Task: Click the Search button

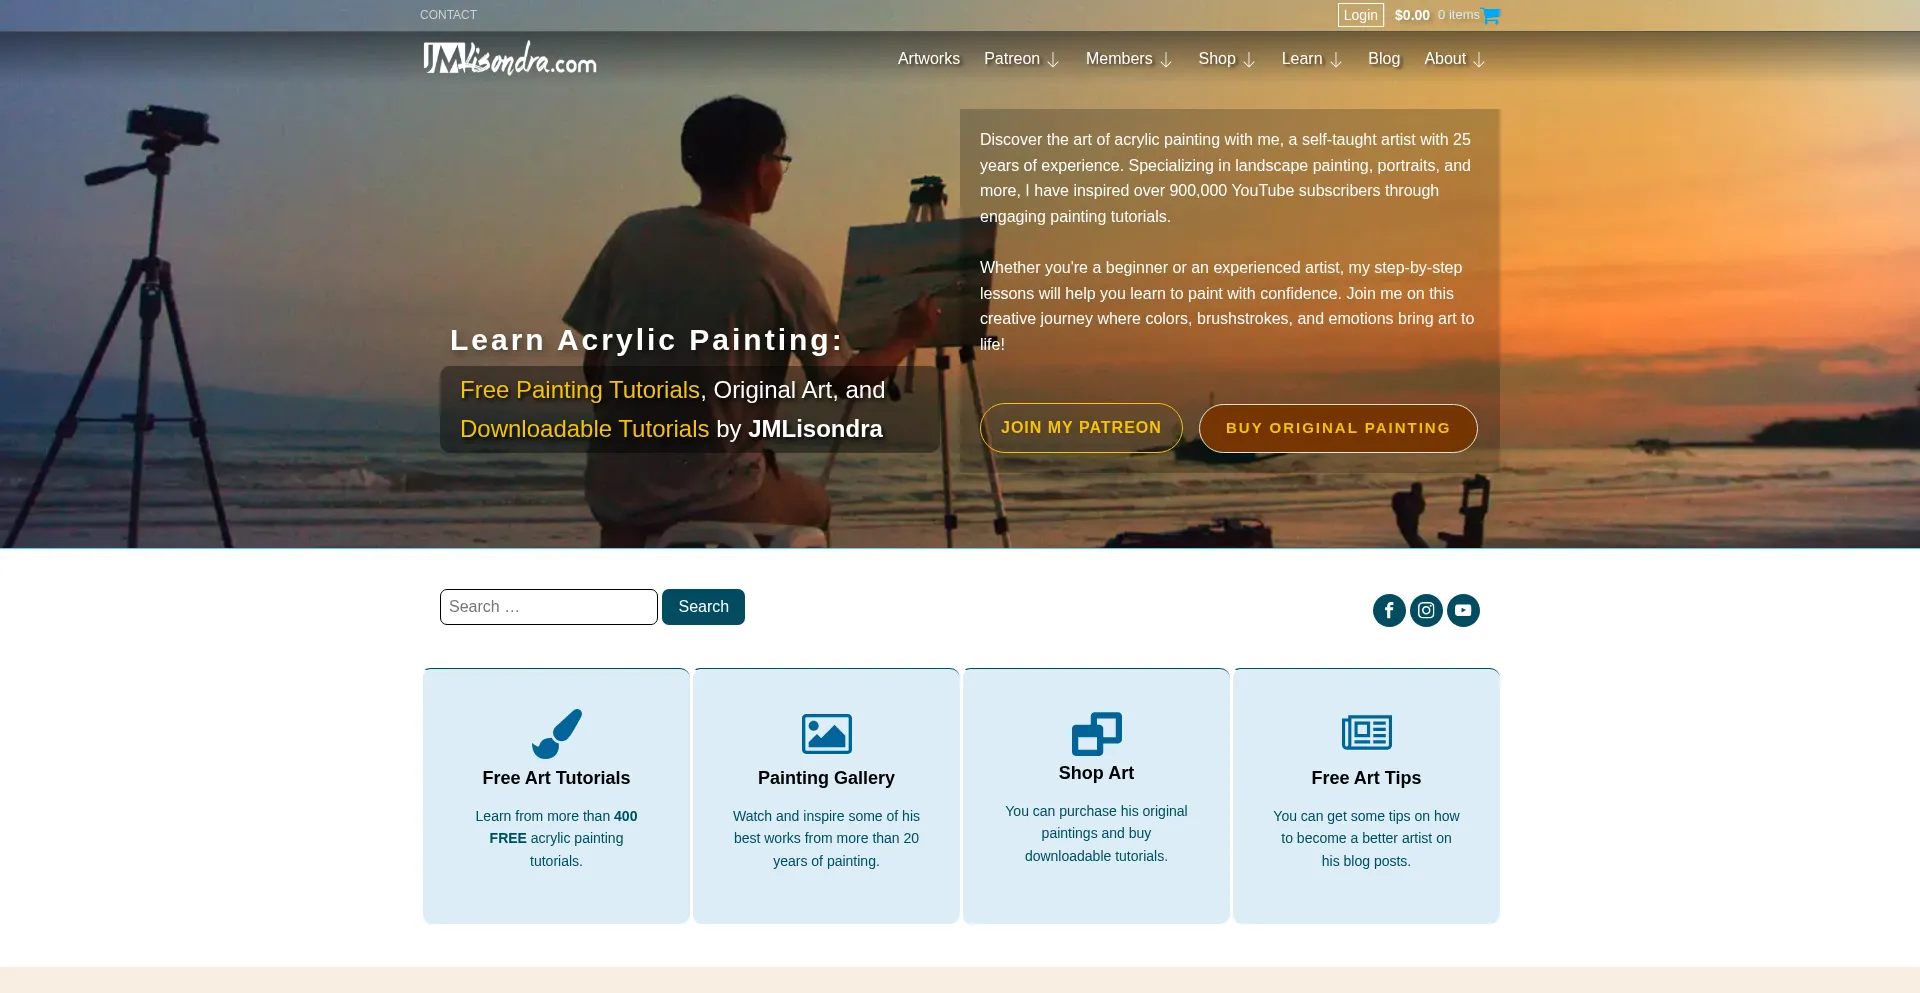Action: [703, 607]
